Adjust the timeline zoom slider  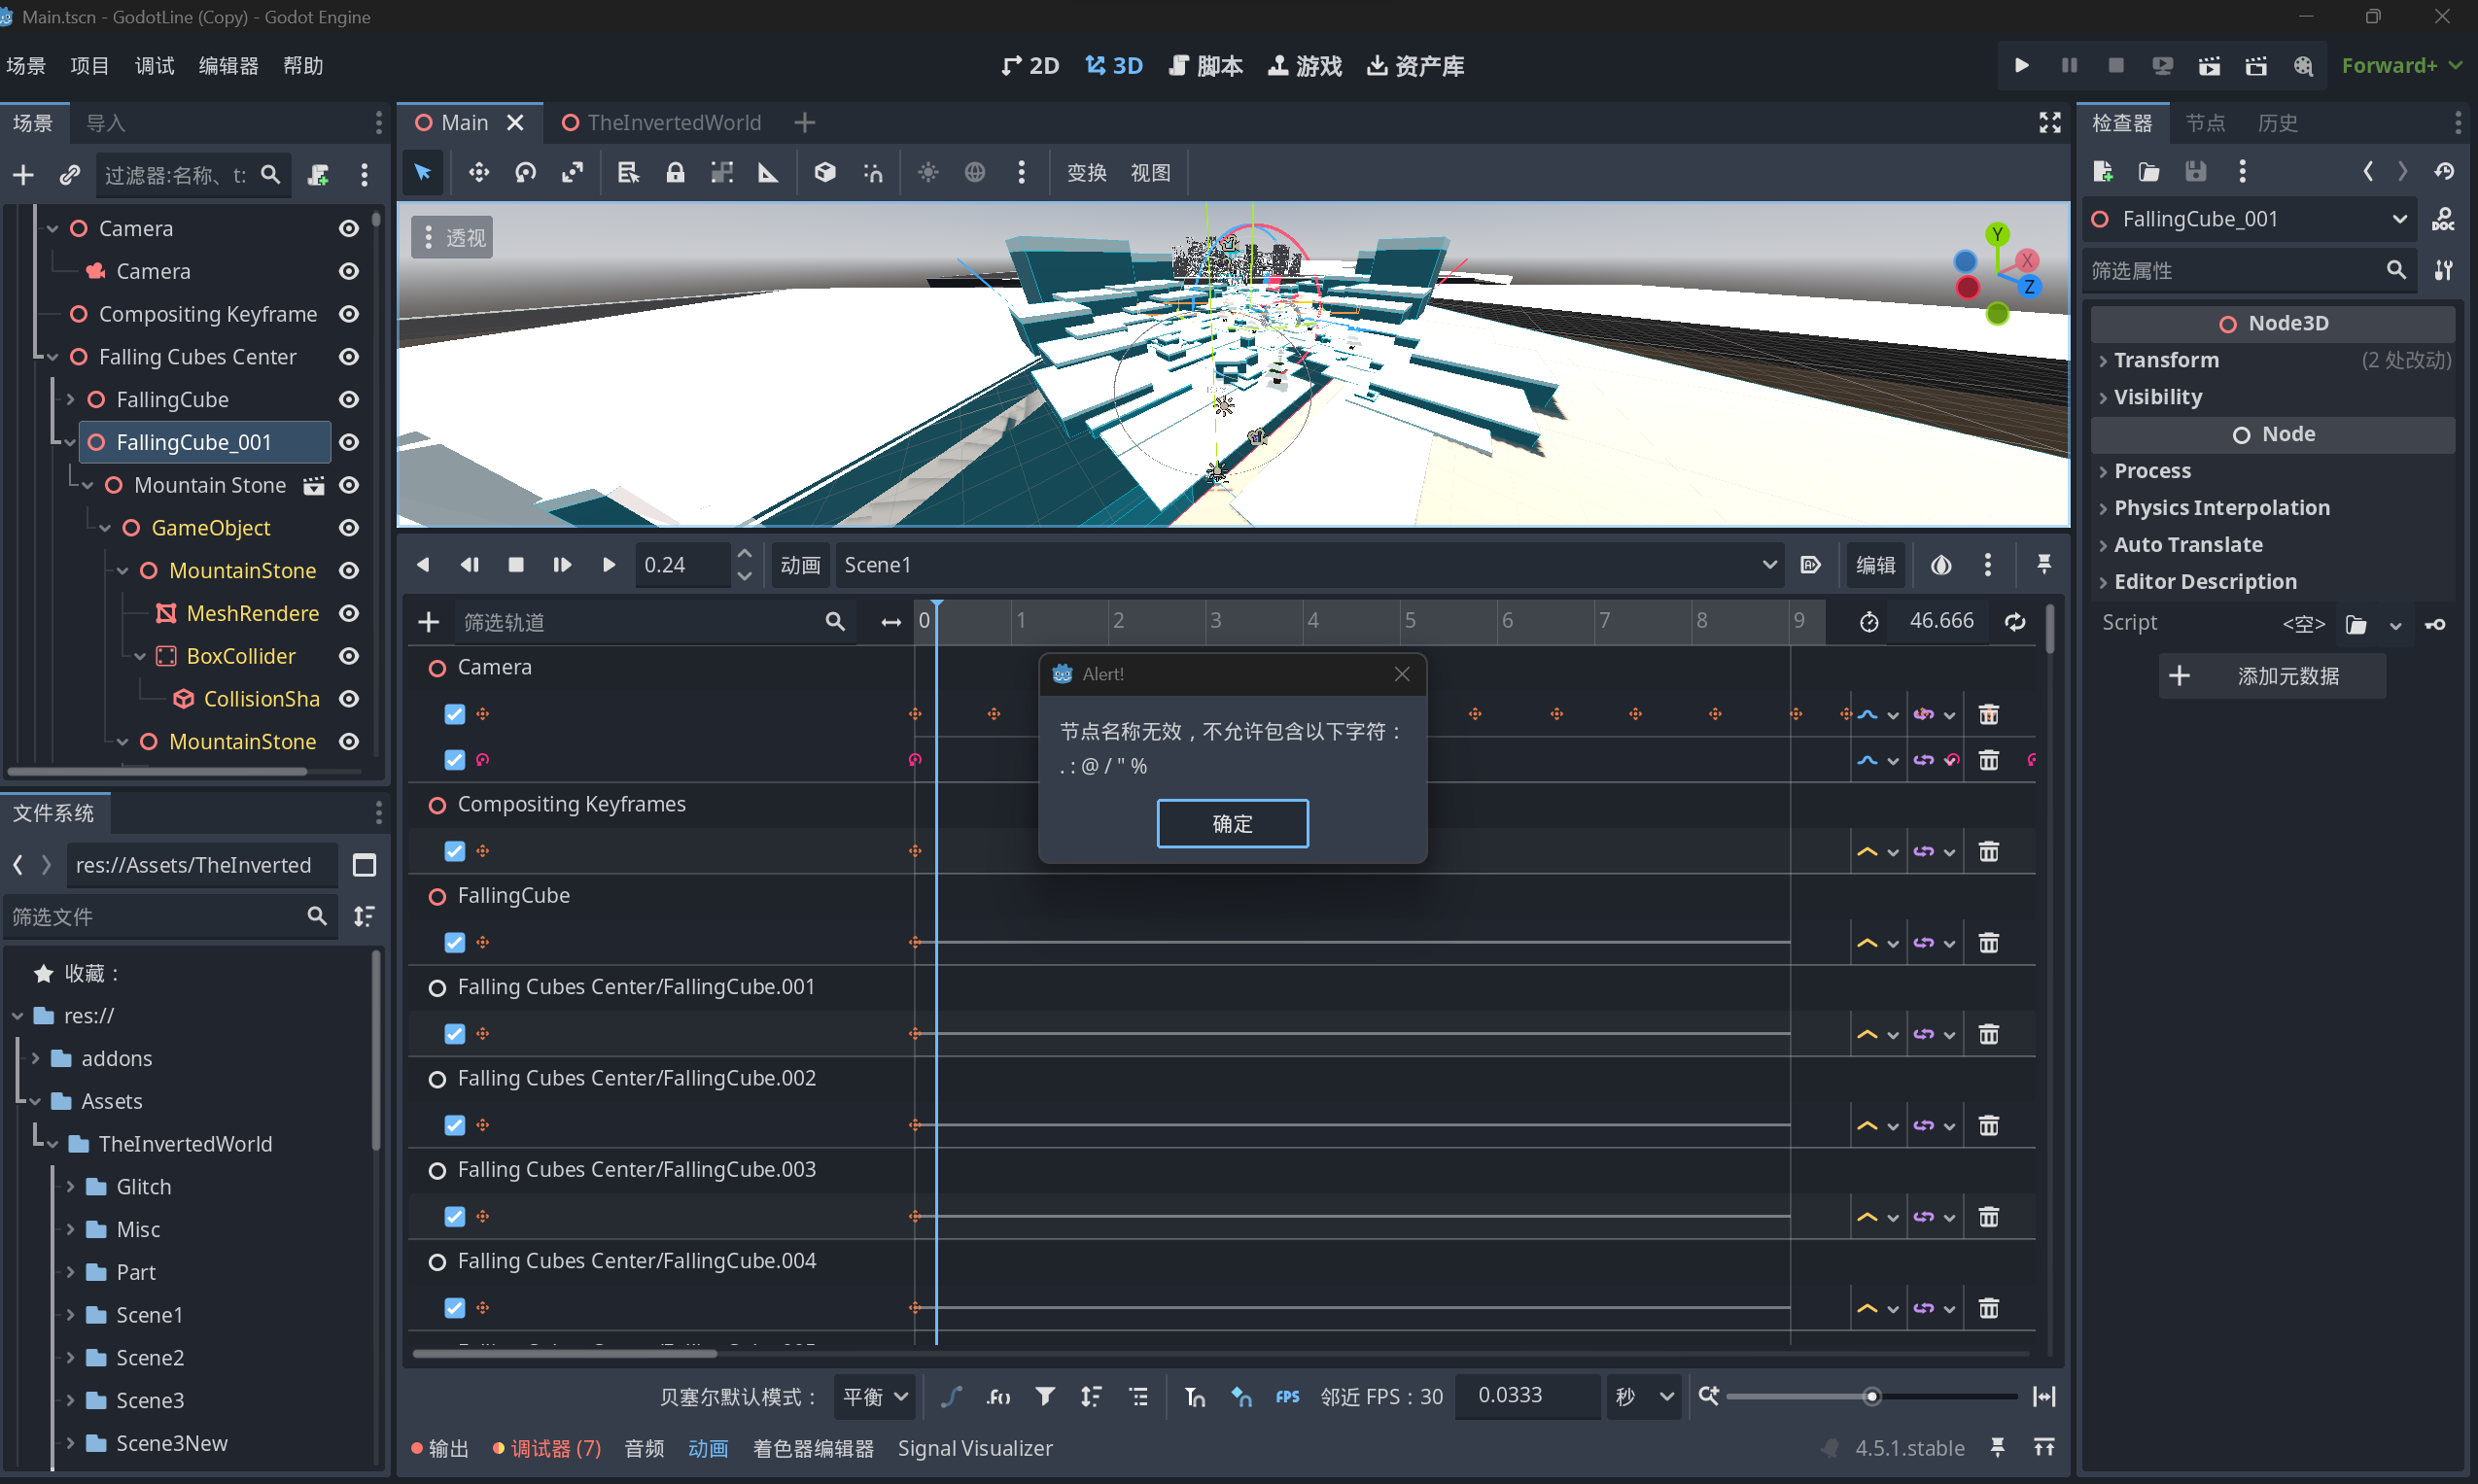pos(1871,1397)
